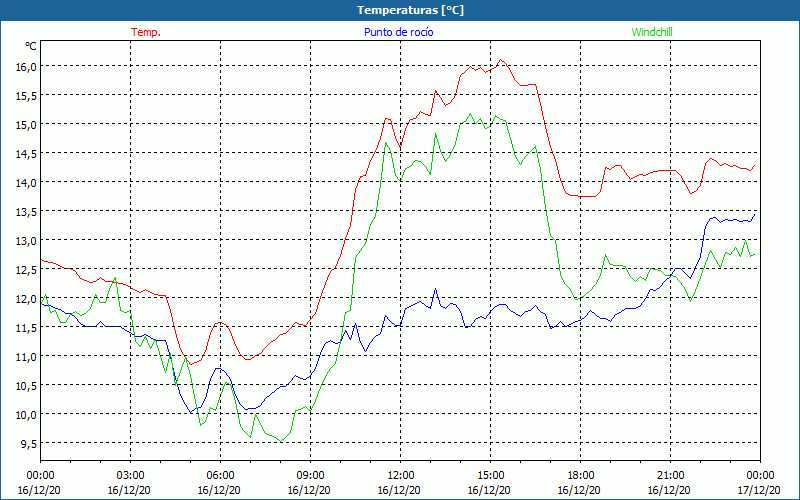Click the 21:00 time axis label
This screenshot has height=500, width=800.
[670, 476]
